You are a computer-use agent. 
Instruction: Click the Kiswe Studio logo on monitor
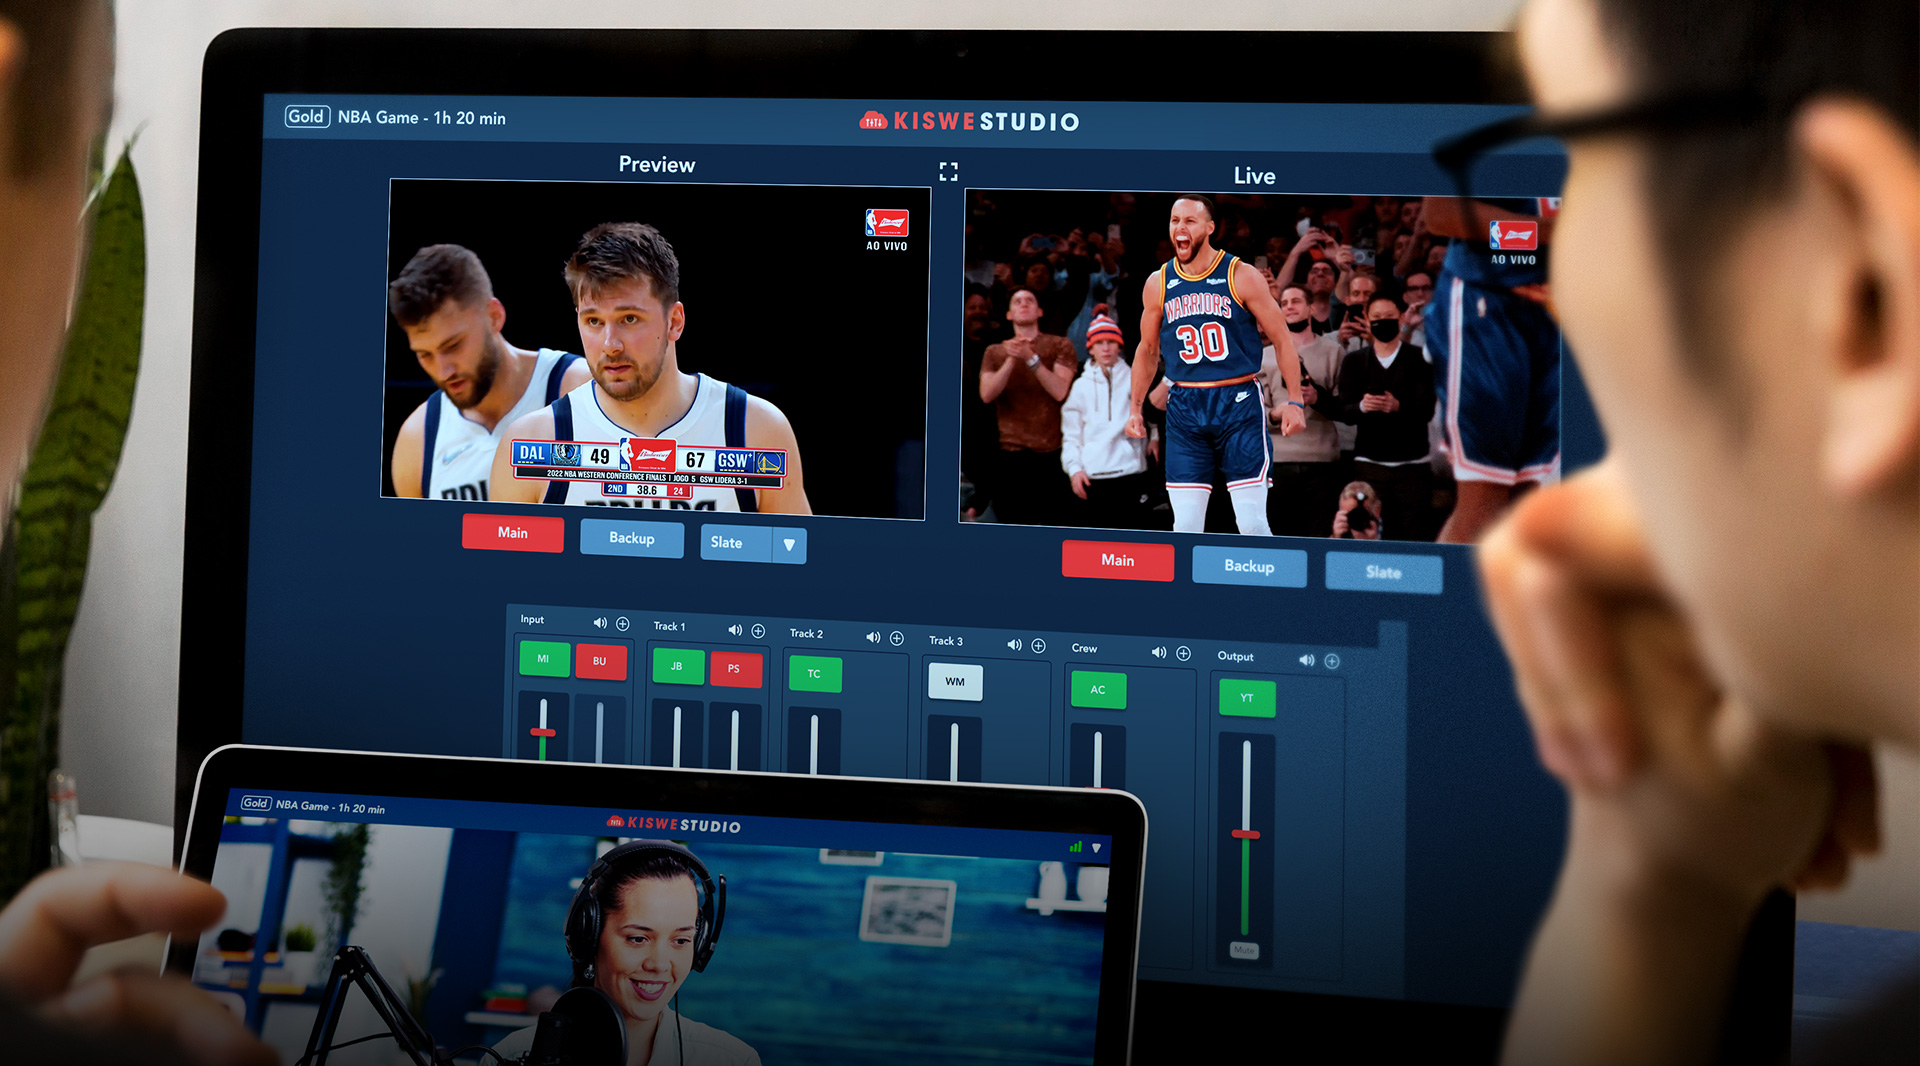[969, 121]
